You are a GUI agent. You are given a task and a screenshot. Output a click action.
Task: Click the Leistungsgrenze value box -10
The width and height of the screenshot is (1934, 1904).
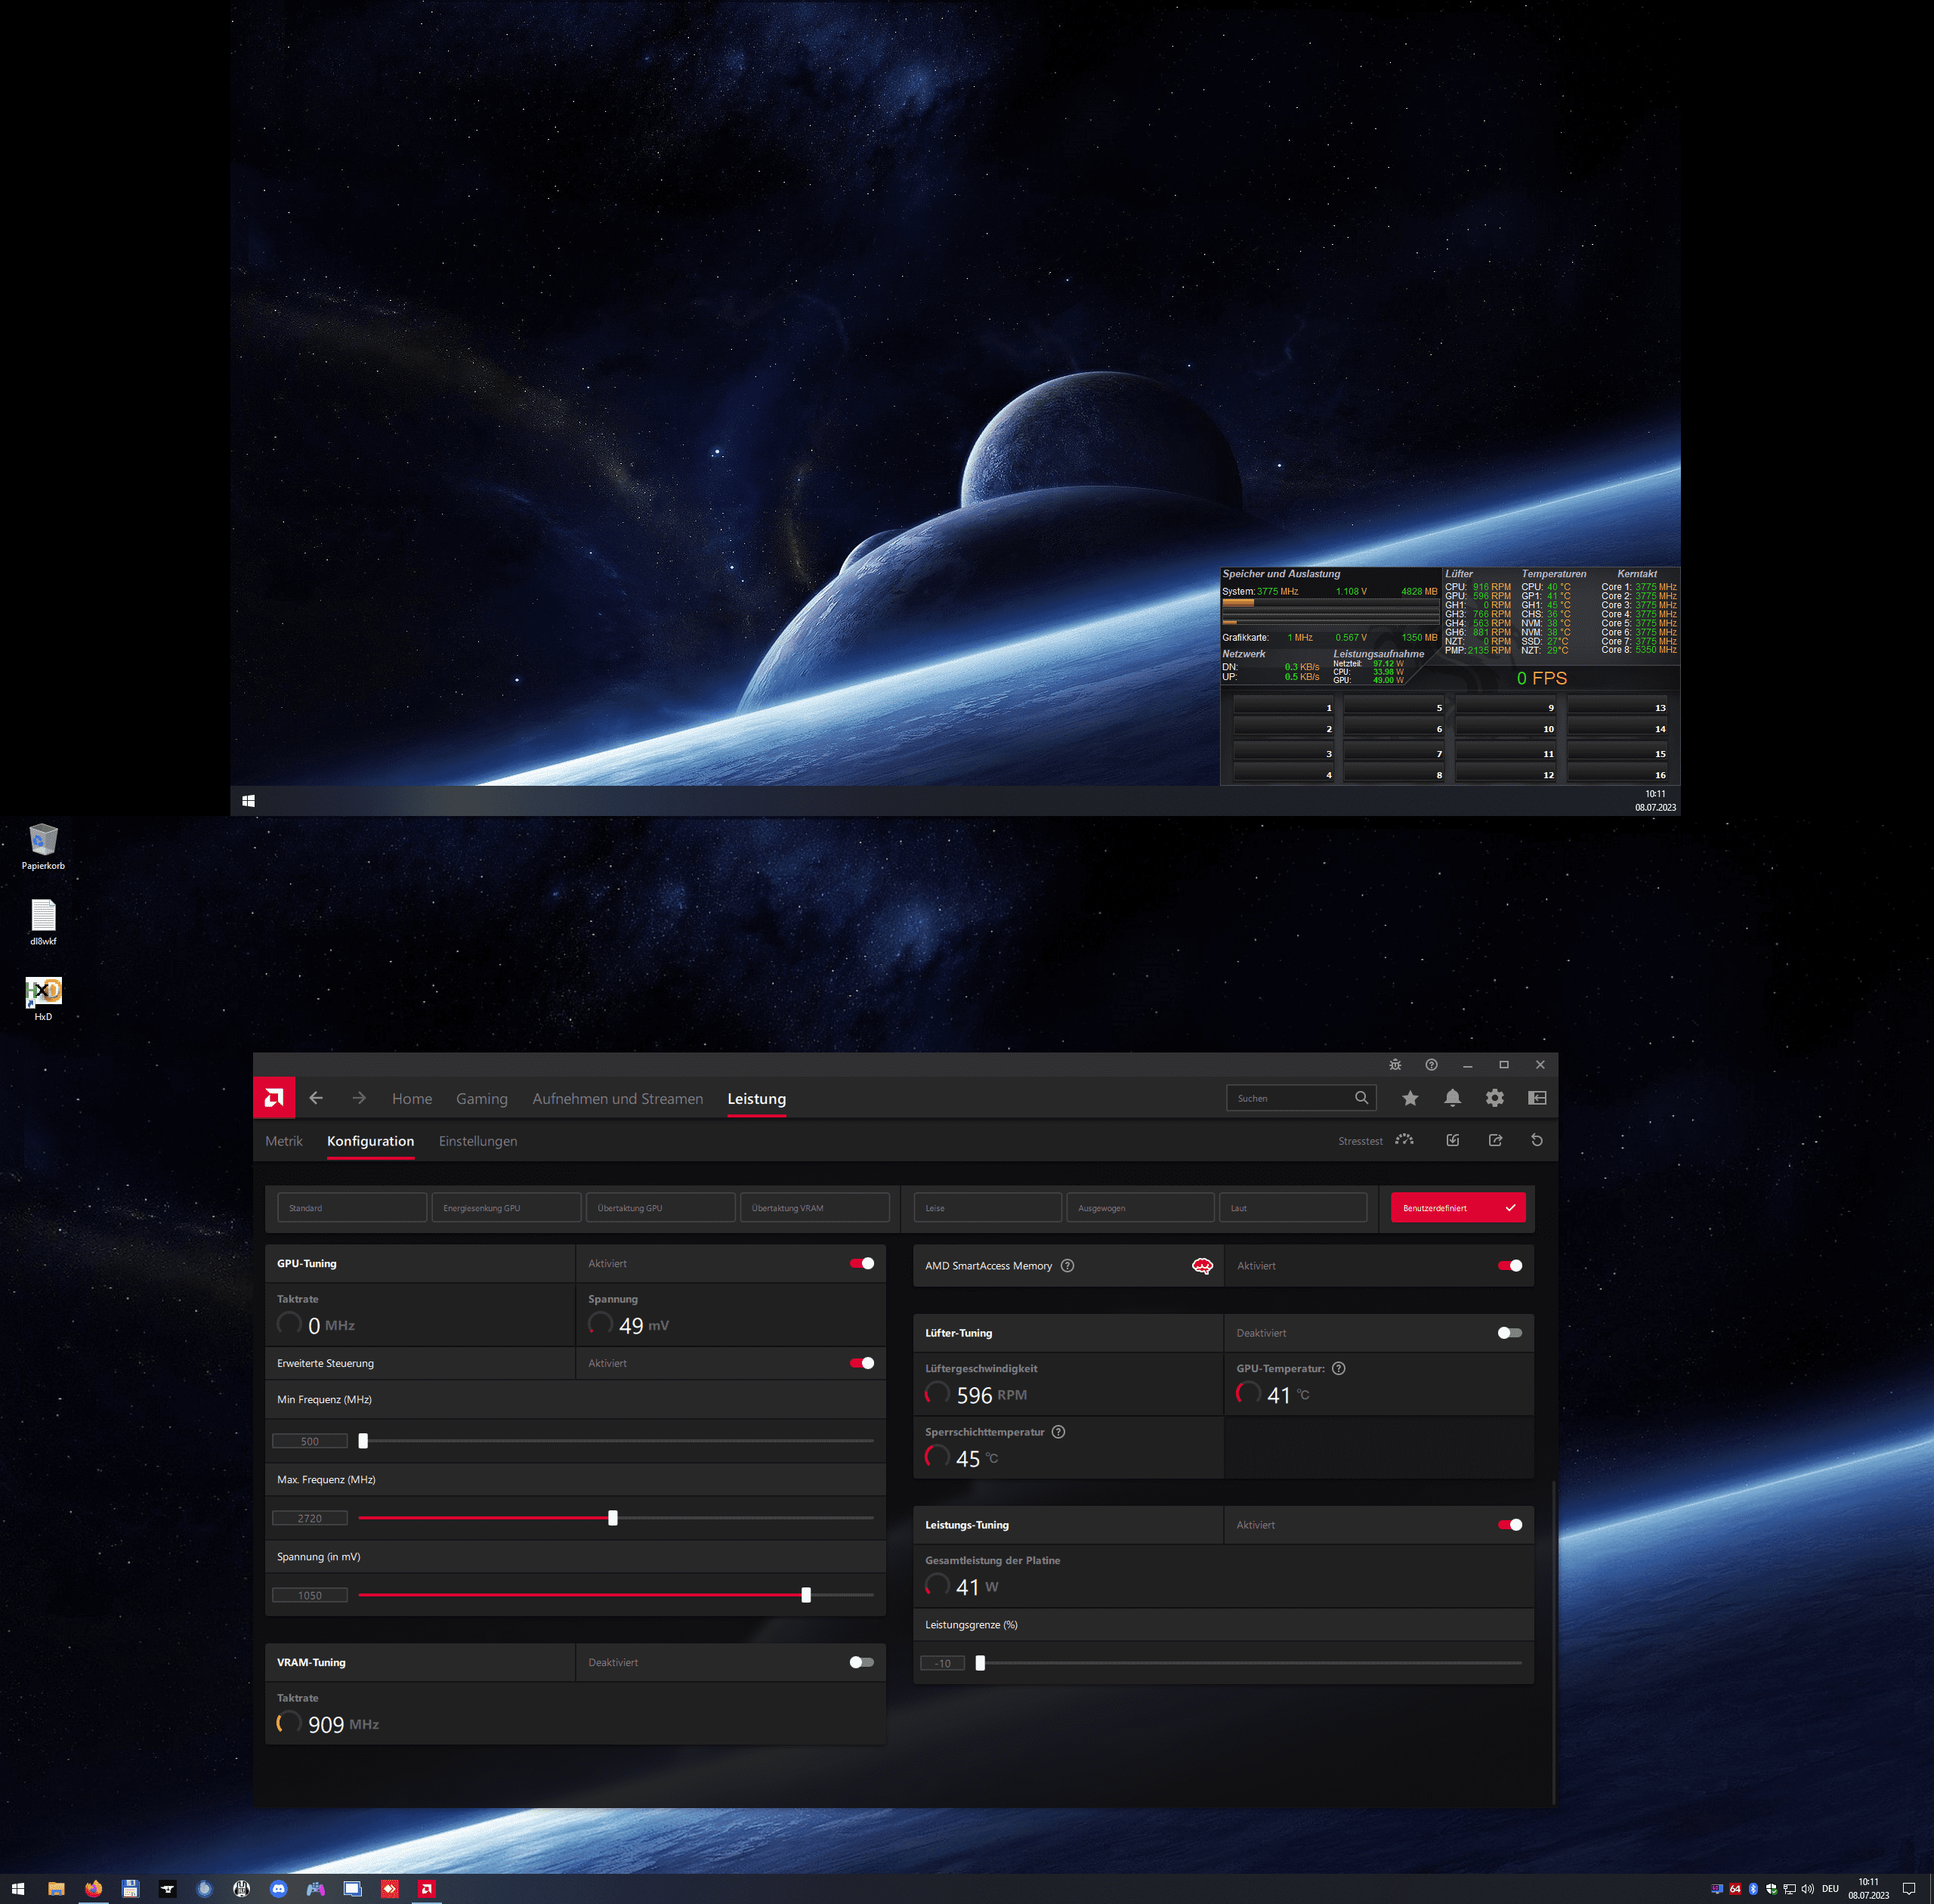(942, 1663)
